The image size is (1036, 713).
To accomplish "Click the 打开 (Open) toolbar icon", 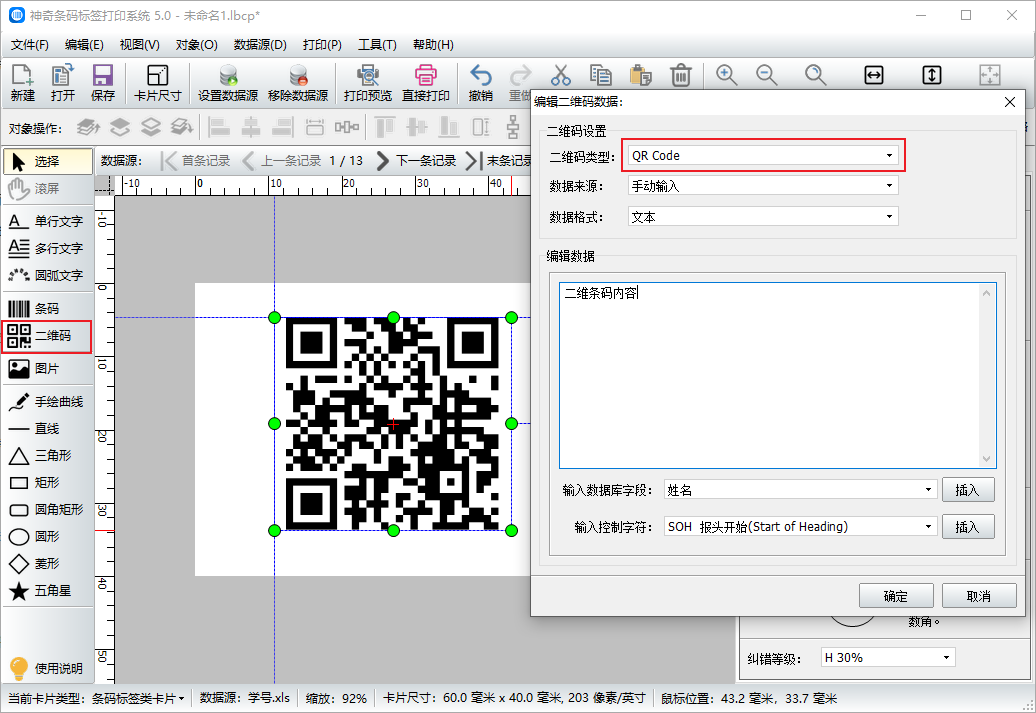I will [63, 83].
